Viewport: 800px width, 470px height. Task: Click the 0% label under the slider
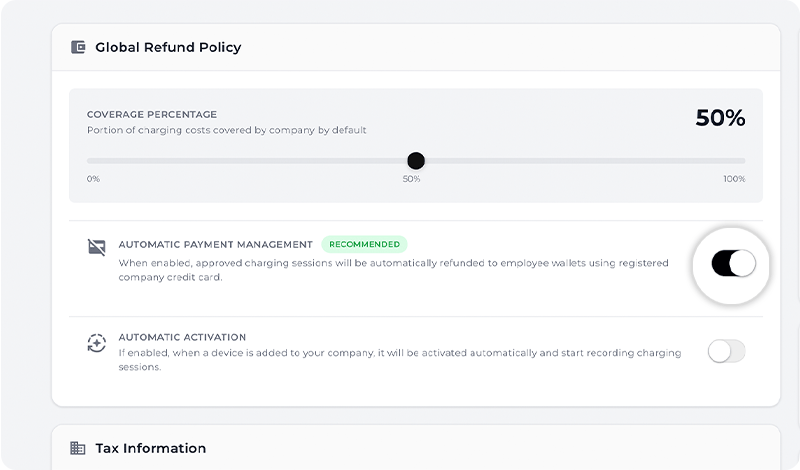(93, 179)
